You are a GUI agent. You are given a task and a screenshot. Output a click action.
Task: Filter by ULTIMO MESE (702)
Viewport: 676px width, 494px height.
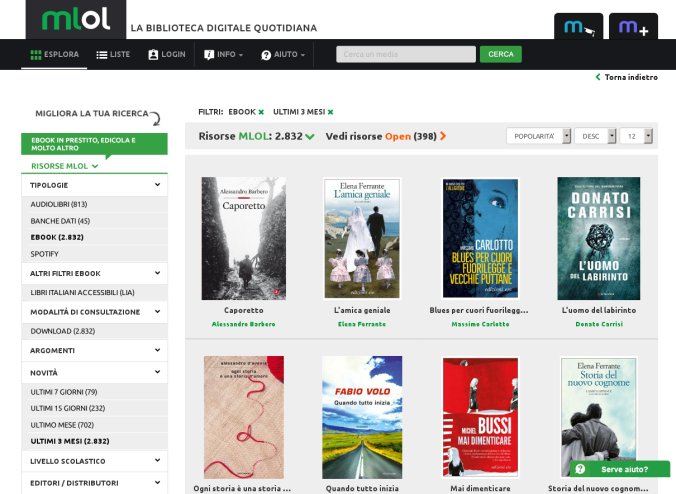coord(62,425)
